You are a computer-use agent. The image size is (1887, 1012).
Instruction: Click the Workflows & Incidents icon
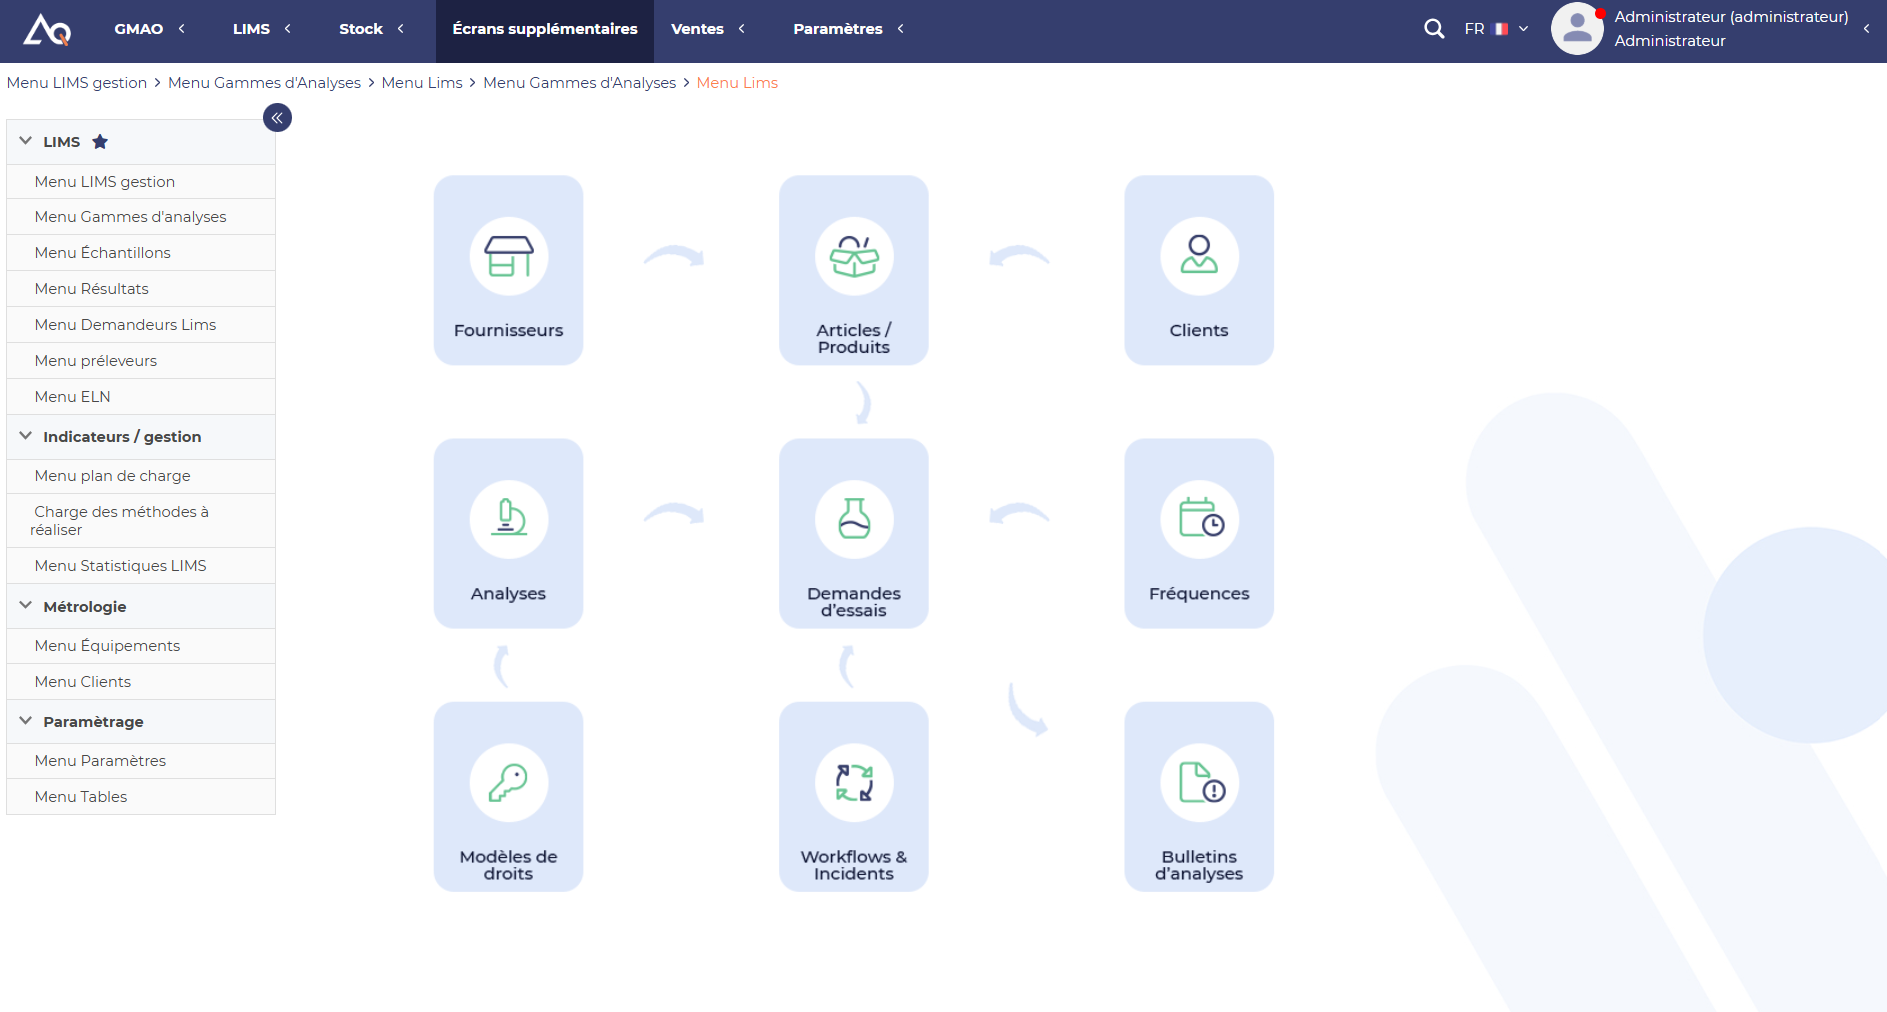pyautogui.click(x=853, y=782)
